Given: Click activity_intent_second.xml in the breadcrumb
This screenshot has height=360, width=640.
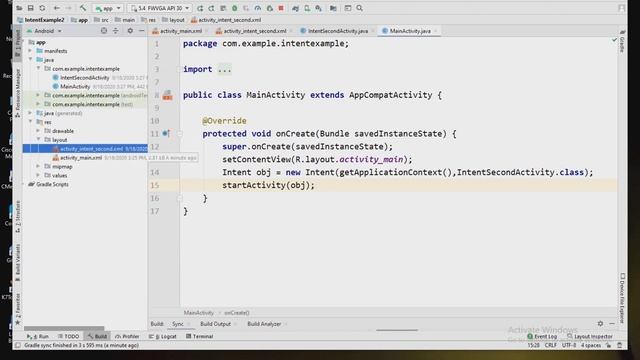Looking at the screenshot, I should [x=226, y=20].
